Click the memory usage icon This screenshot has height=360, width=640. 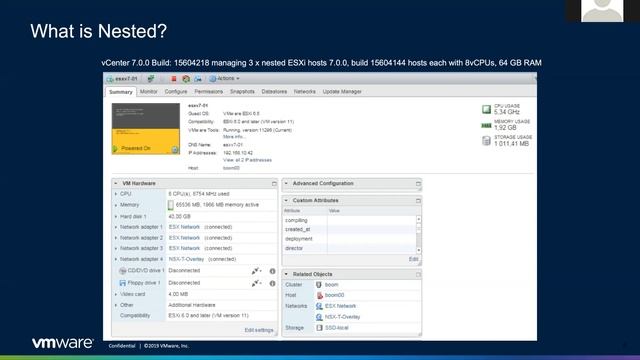click(x=486, y=125)
